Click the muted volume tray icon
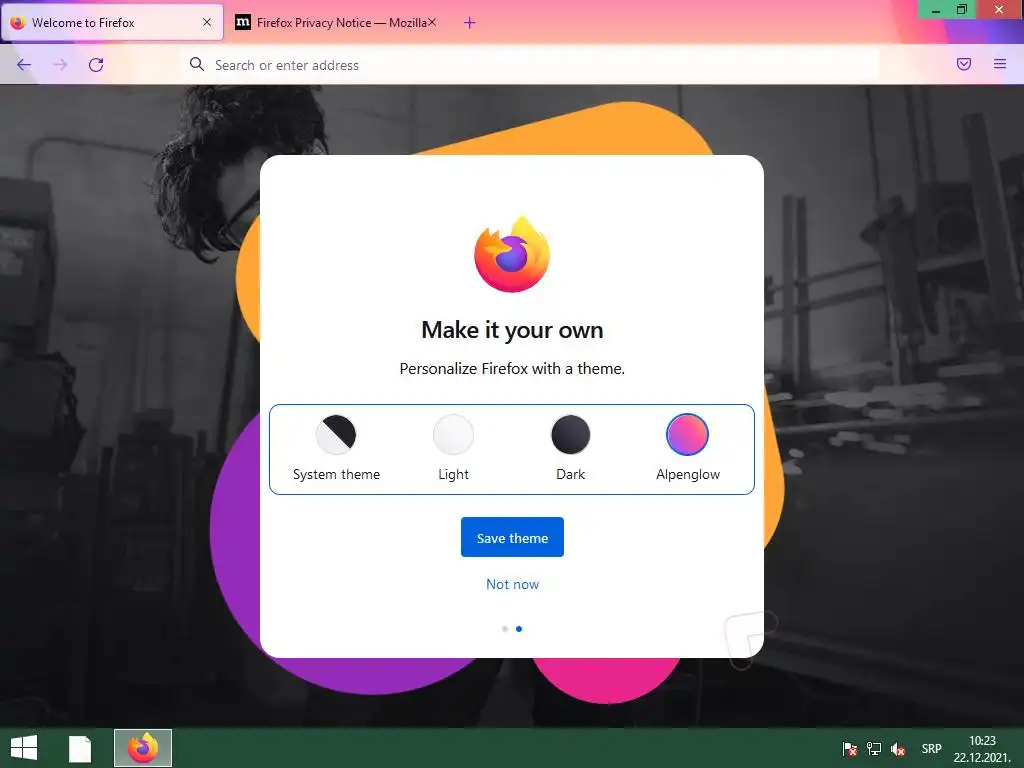Screen dimensions: 1024x768 click(898, 749)
